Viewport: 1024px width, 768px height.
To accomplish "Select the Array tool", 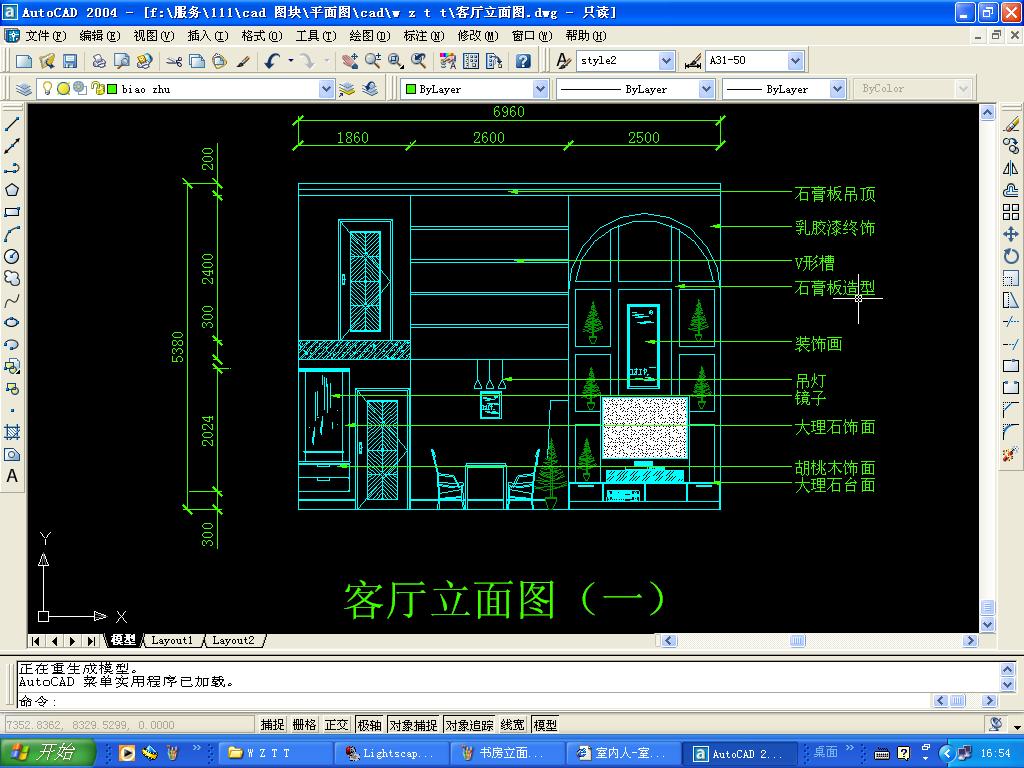I will 1011,212.
